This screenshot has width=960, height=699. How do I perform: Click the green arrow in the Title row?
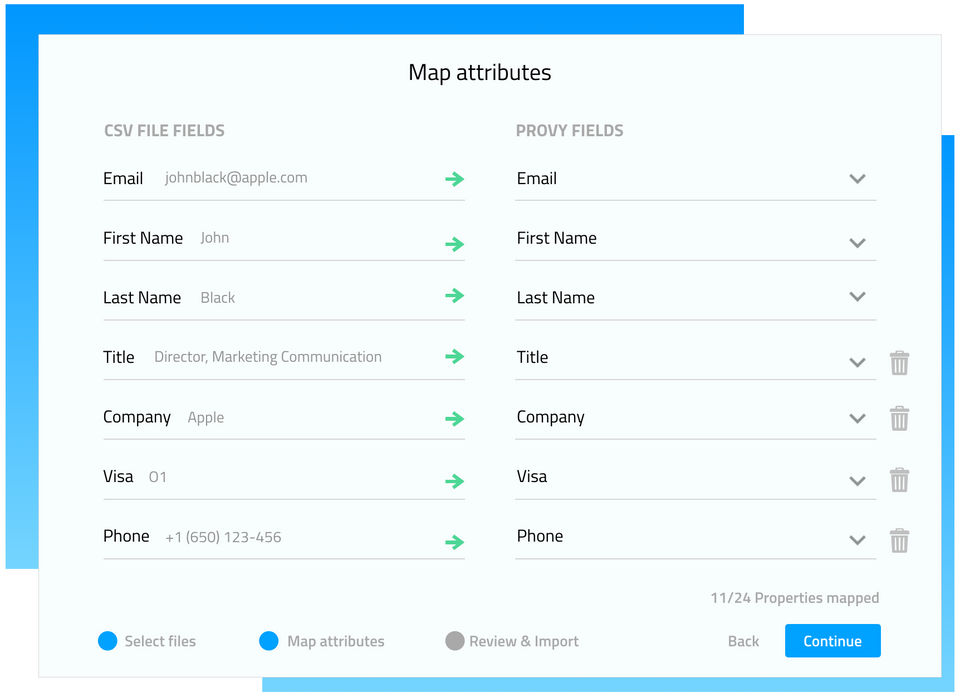(x=454, y=356)
